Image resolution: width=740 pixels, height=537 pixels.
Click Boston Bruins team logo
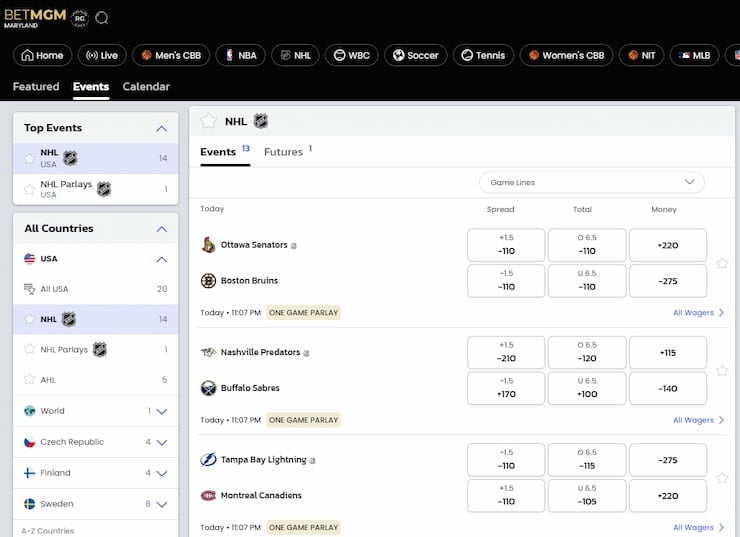coord(208,281)
